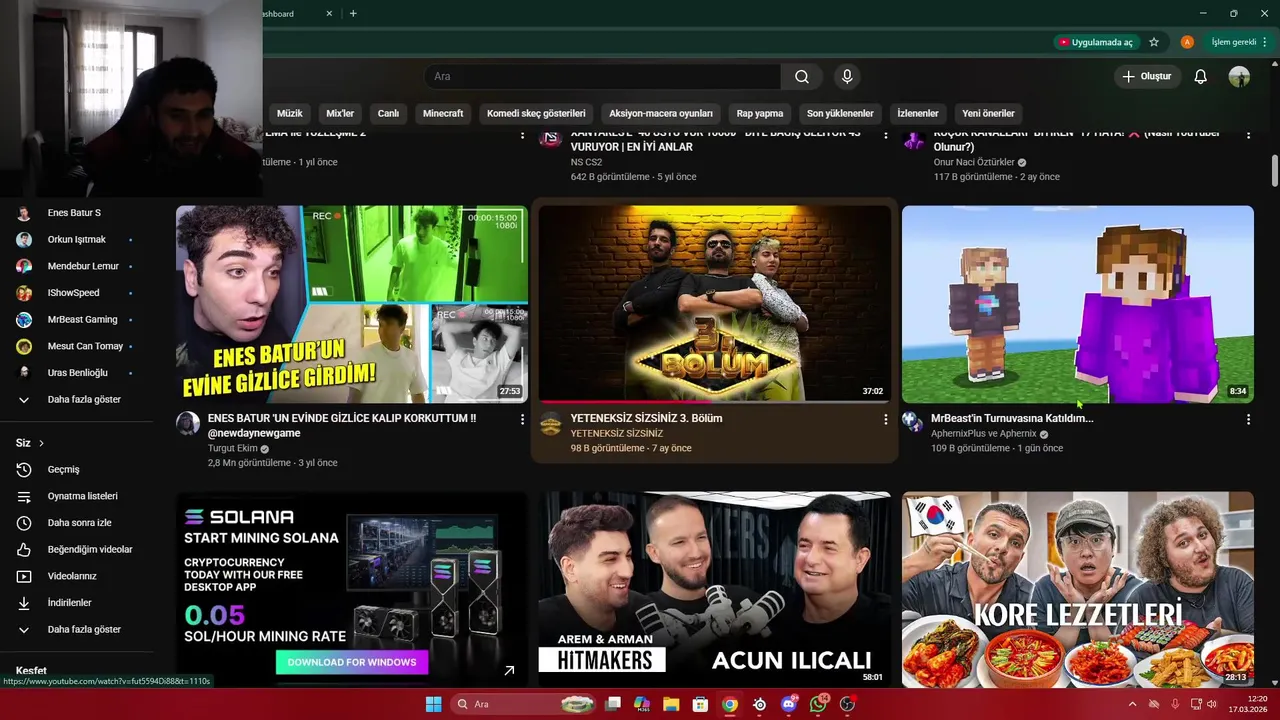Open Daha sonra izle watch later
1280x720 pixels.
tap(80, 523)
